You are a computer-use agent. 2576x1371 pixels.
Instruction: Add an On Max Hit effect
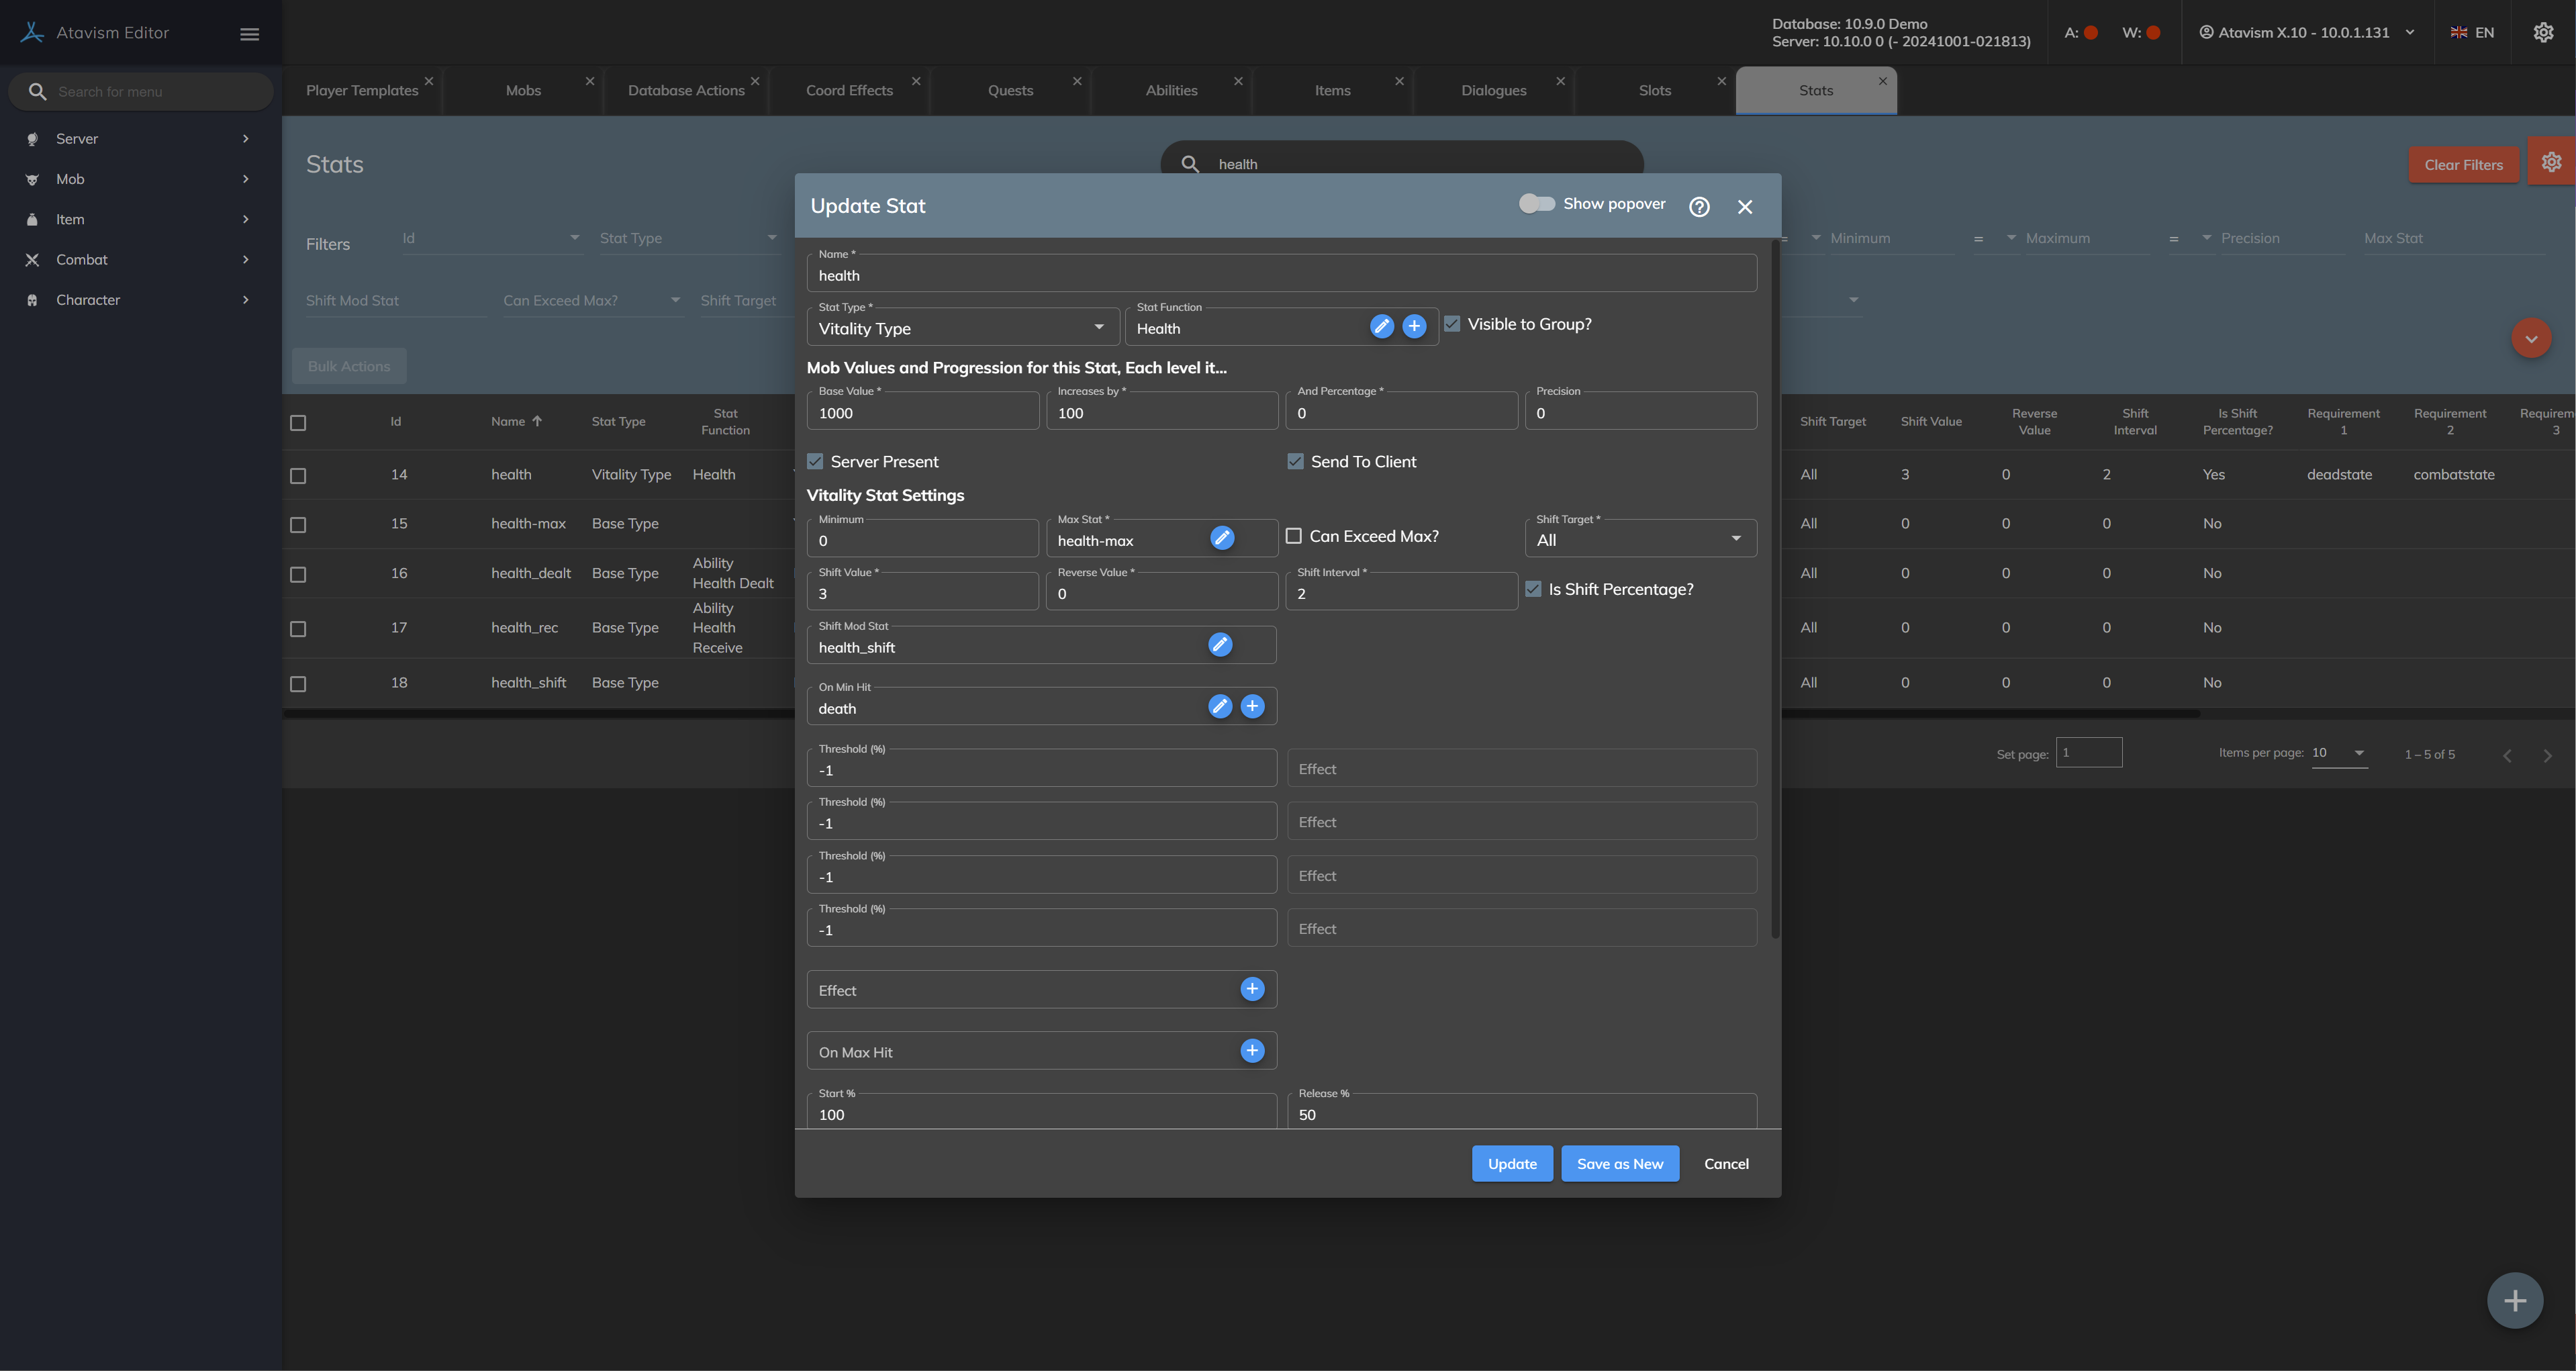click(1252, 1051)
